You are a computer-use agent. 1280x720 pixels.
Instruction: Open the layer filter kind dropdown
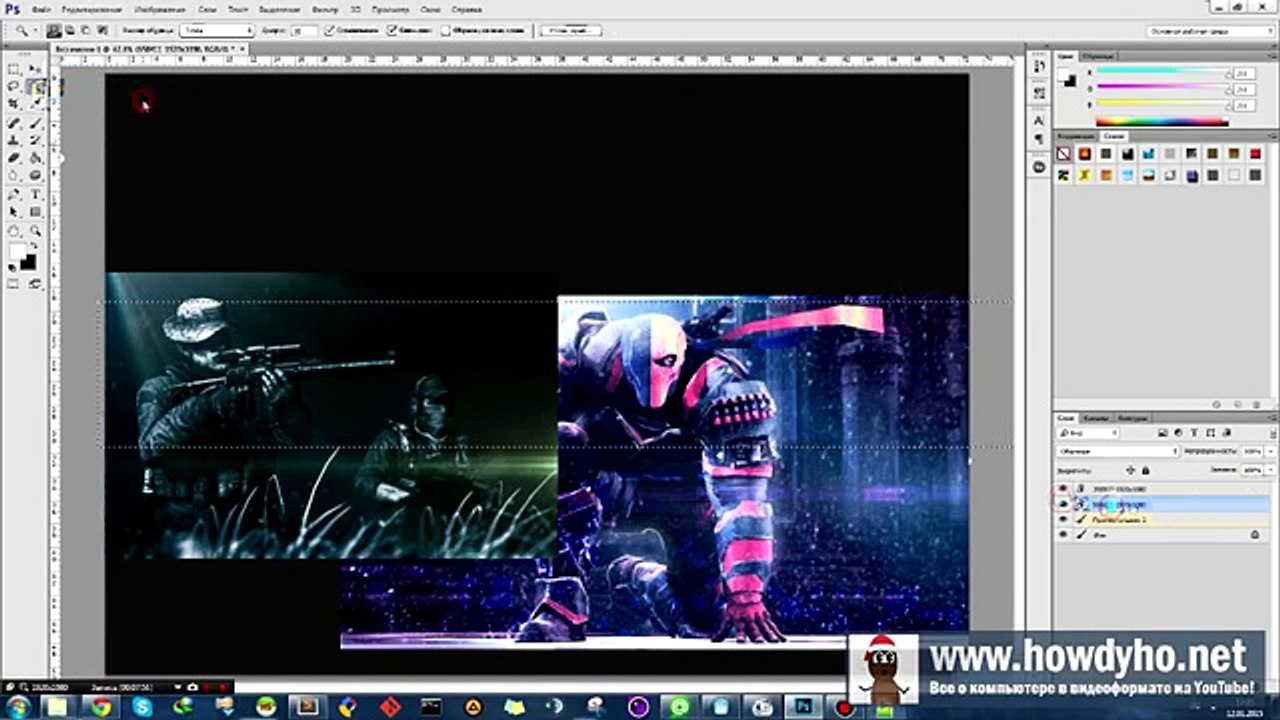point(1088,433)
